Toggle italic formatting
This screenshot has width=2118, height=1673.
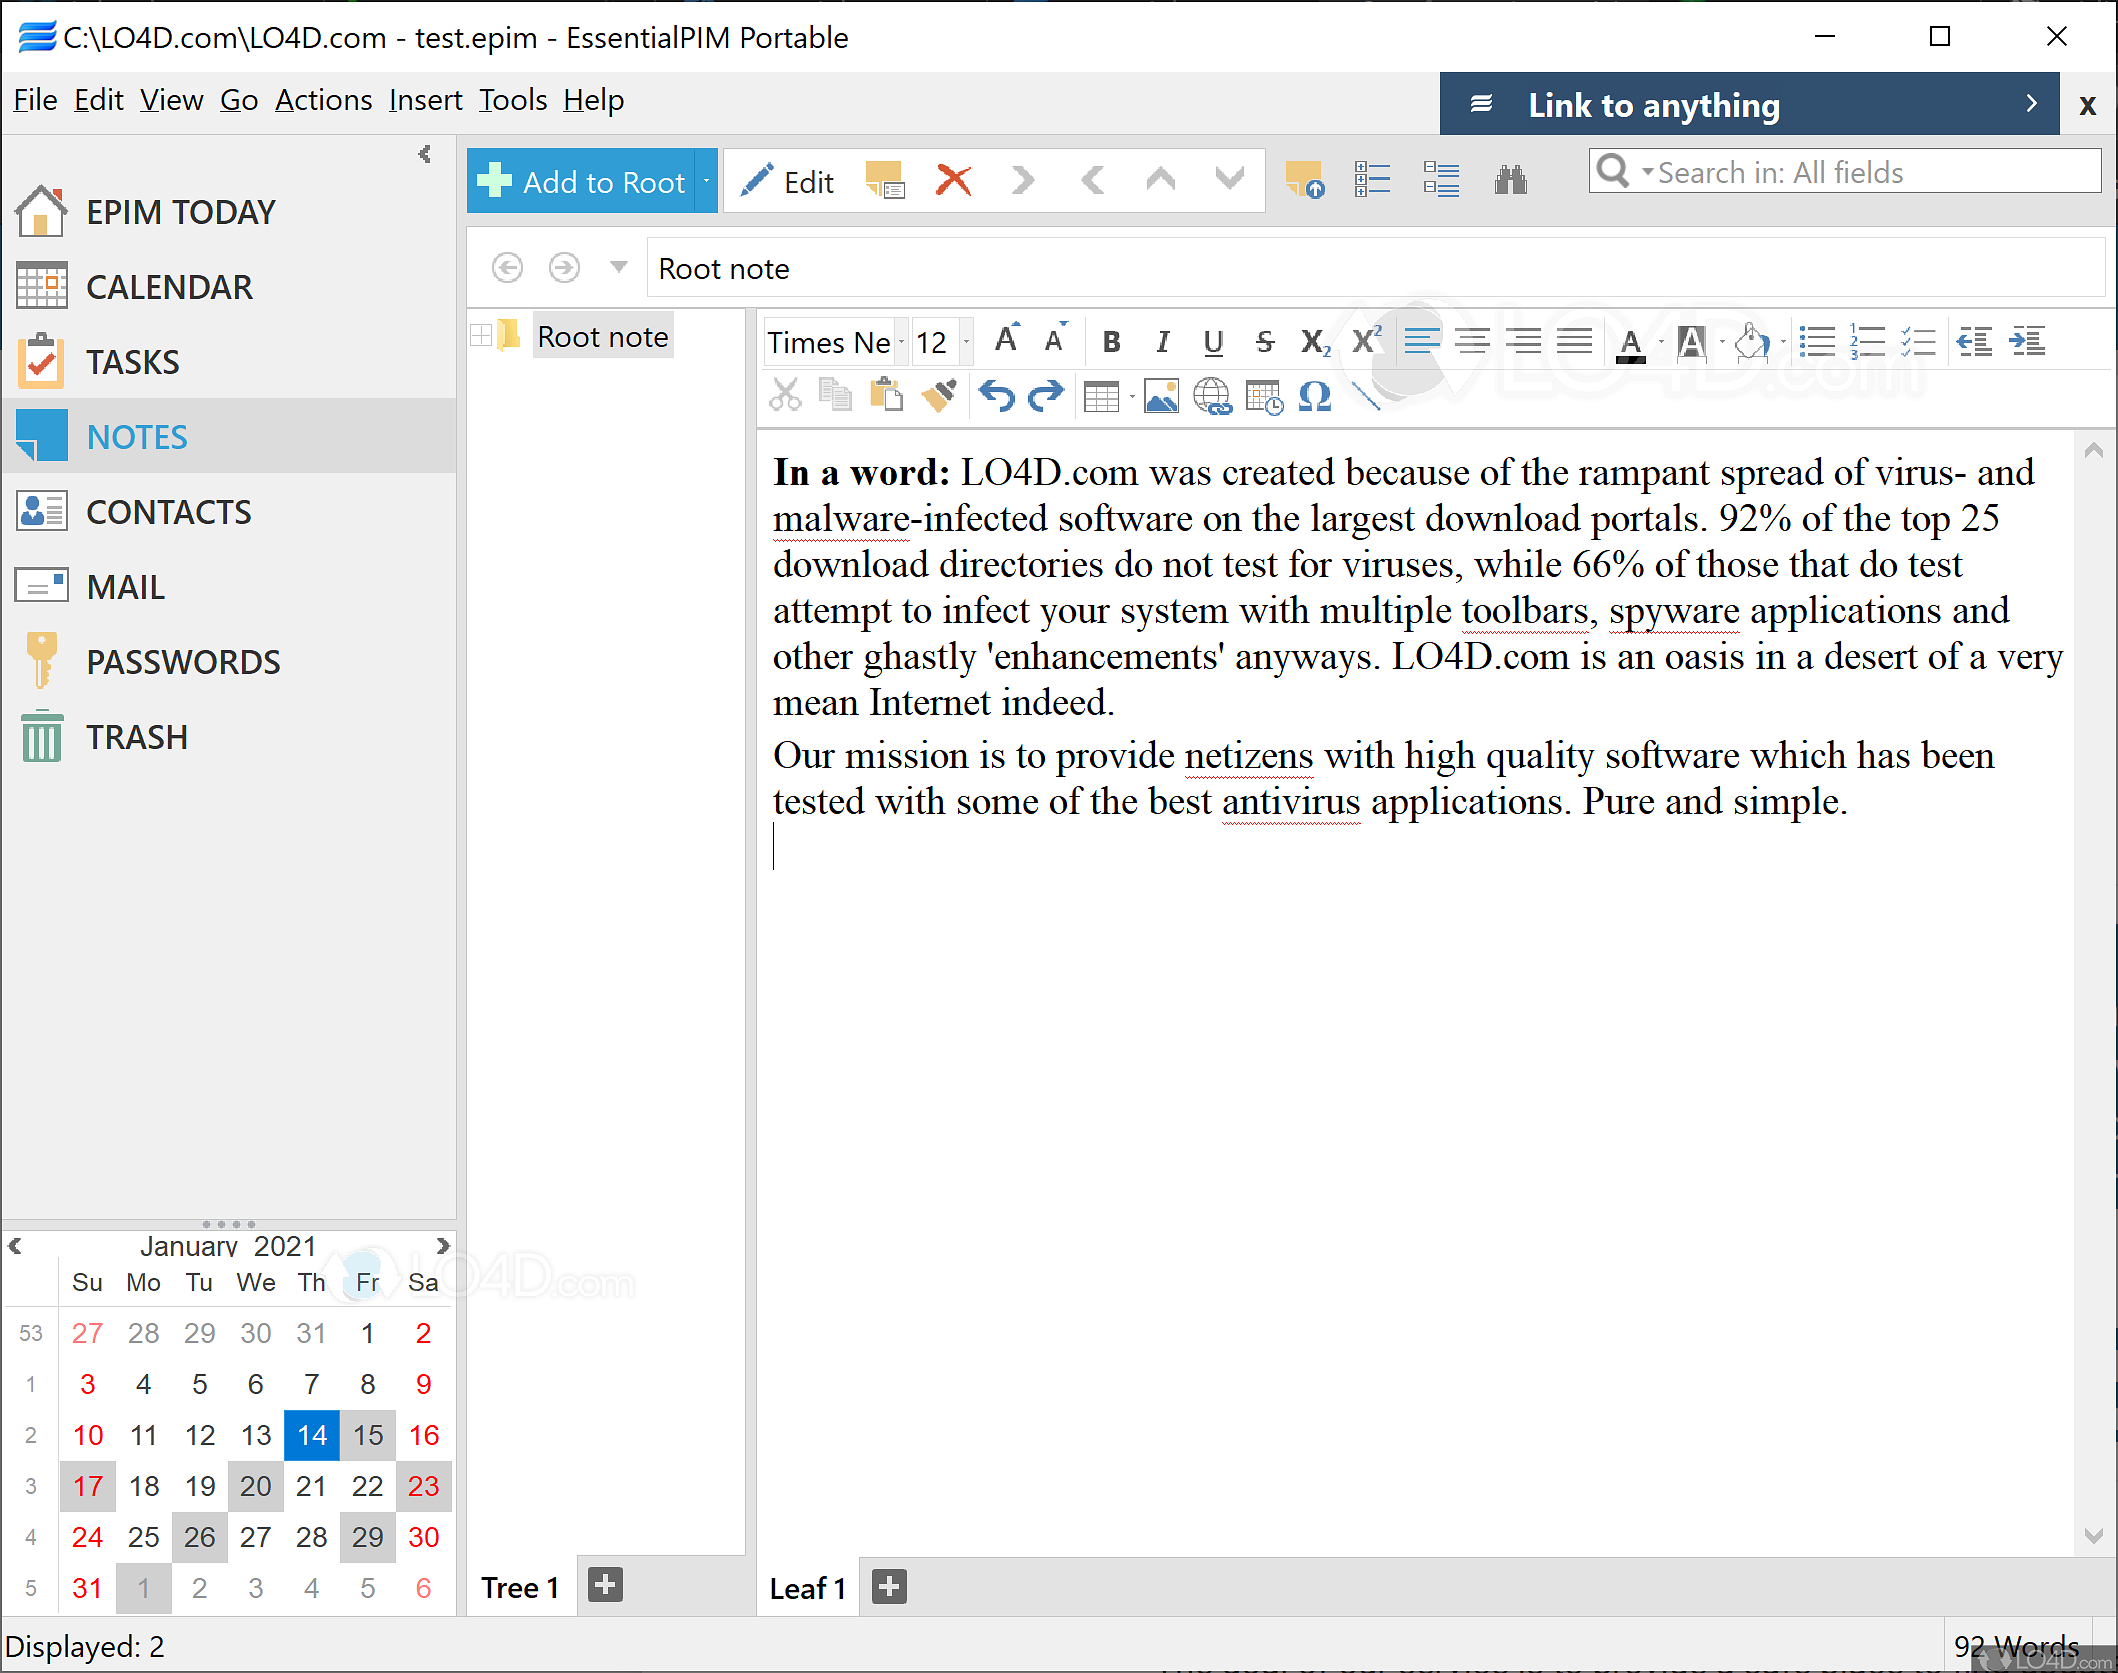[1162, 341]
